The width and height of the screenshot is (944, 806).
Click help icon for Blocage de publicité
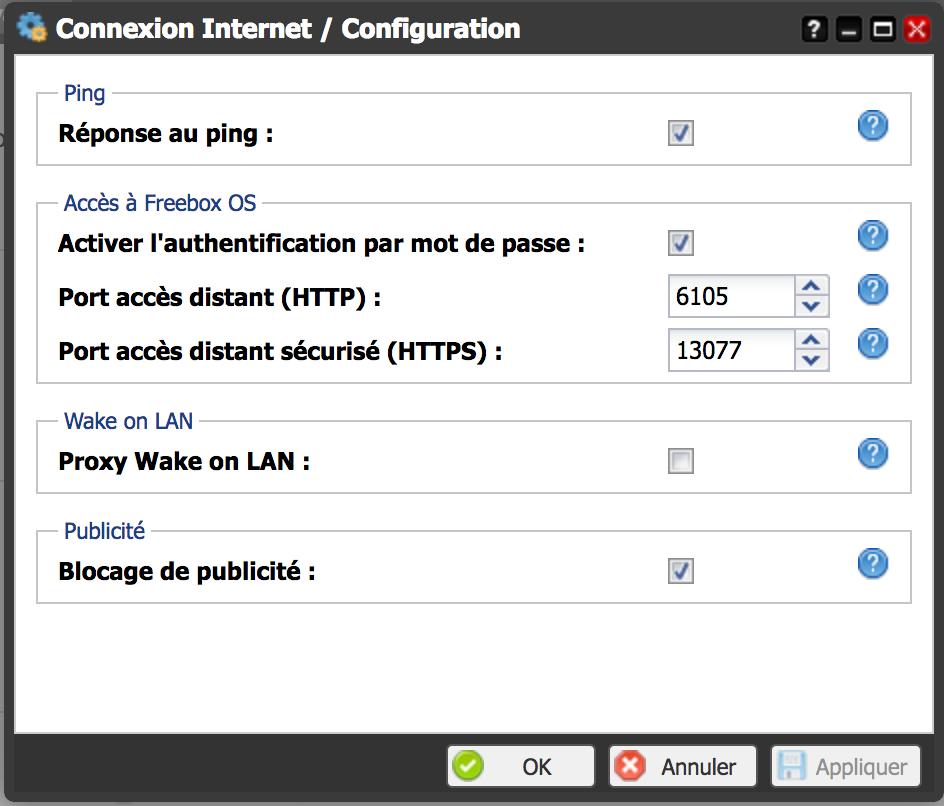[x=873, y=564]
